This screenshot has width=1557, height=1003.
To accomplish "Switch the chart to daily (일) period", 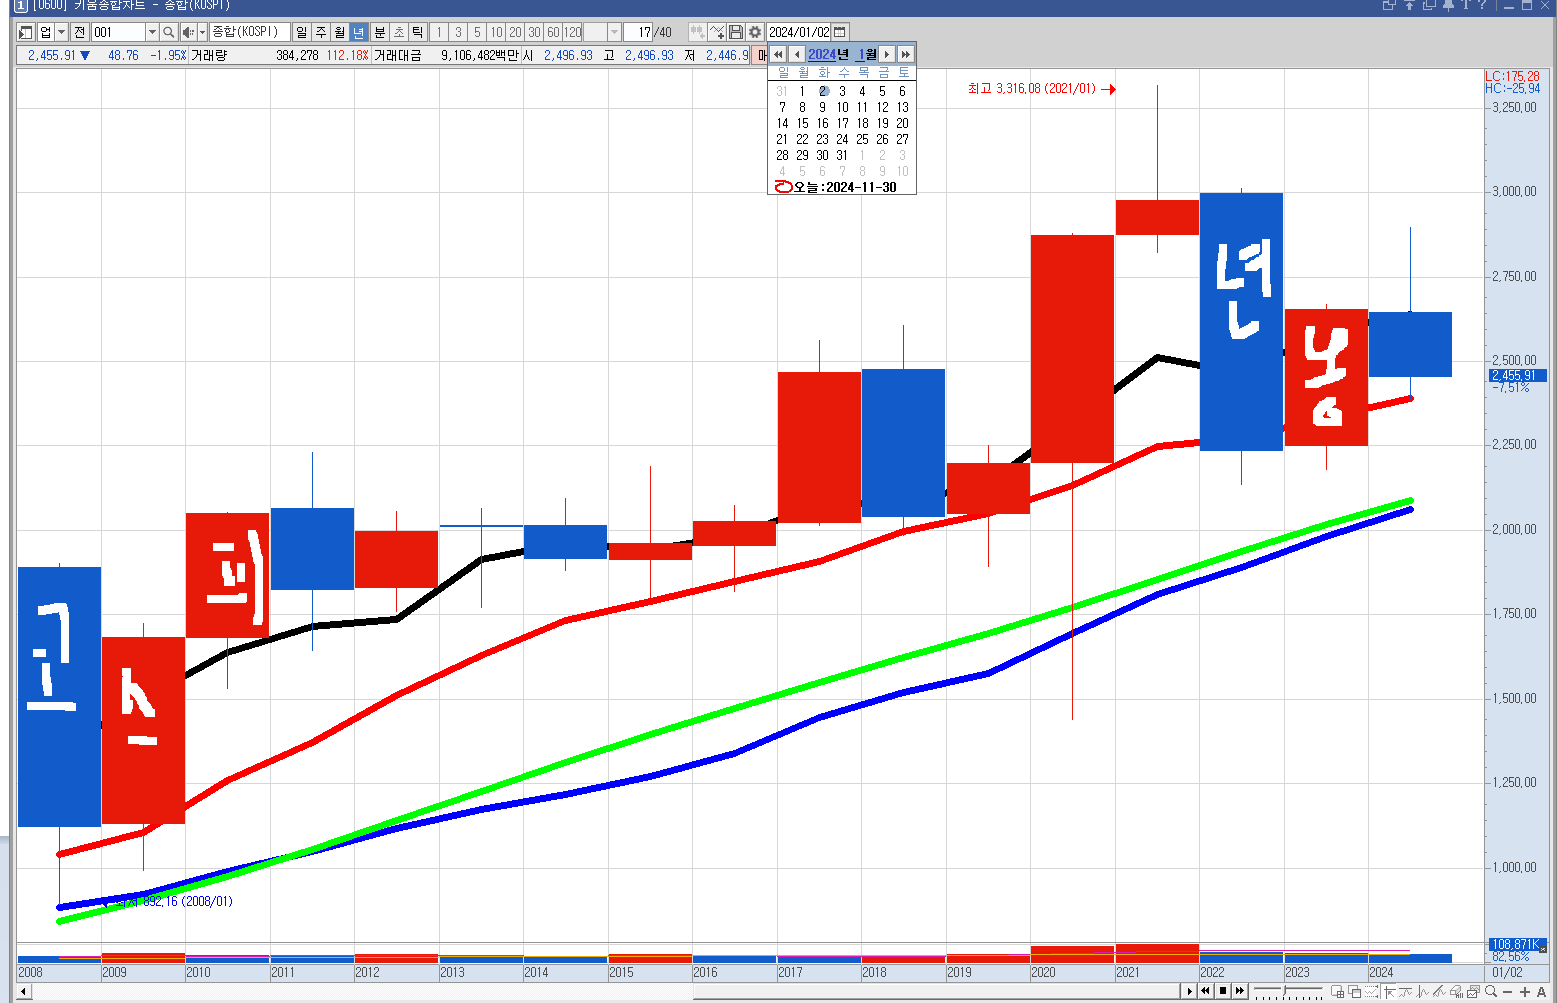I will tap(302, 32).
